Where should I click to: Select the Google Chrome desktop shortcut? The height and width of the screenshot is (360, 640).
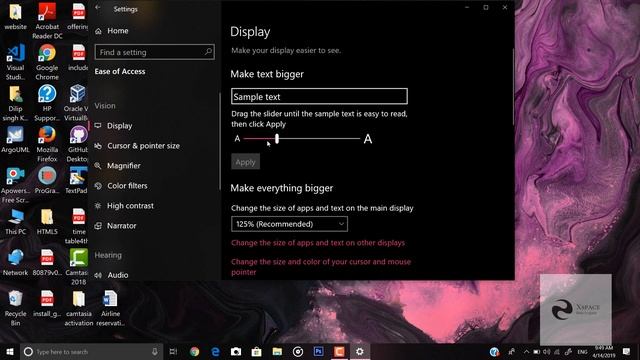pyautogui.click(x=47, y=62)
